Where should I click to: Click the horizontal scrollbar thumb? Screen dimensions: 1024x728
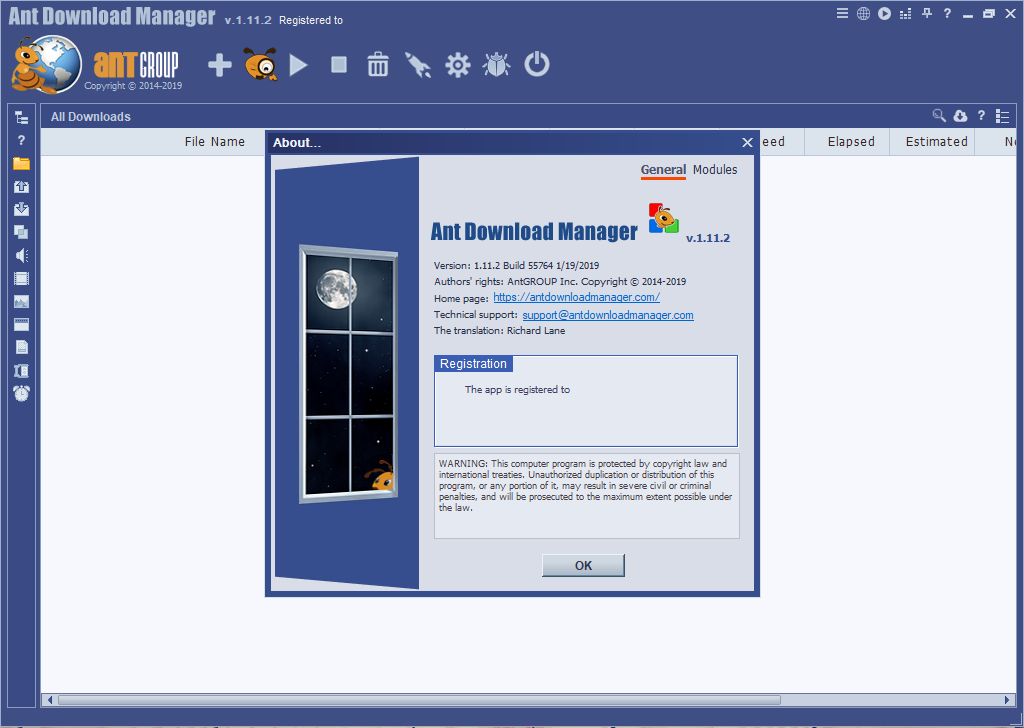point(419,700)
